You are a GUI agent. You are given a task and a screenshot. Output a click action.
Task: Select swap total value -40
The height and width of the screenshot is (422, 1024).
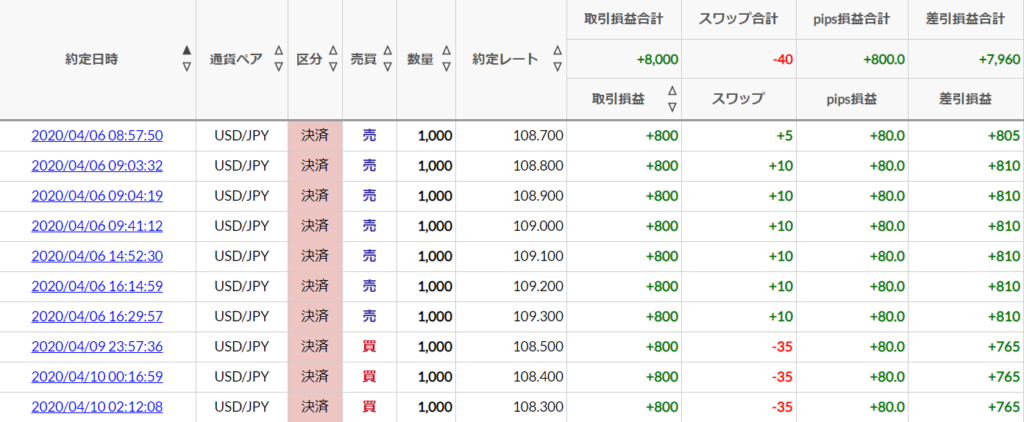782,59
